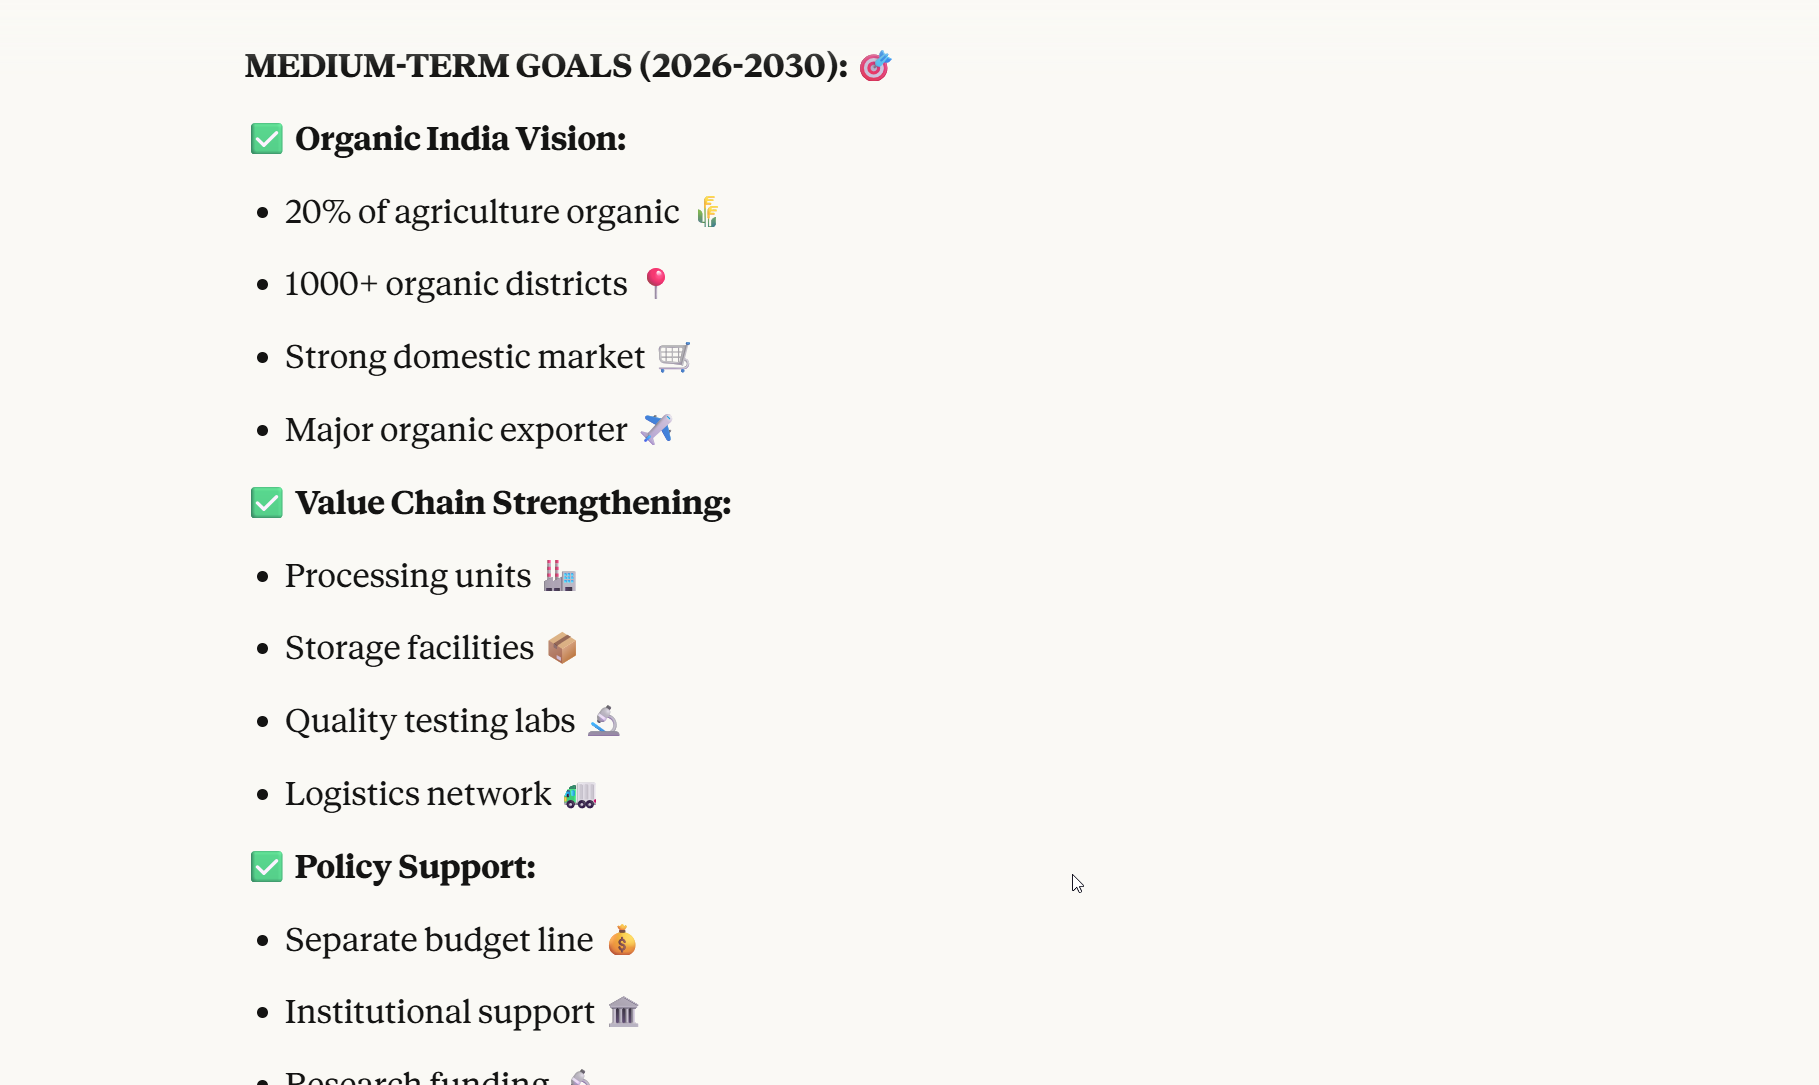Click the 'Separate budget line' bullet text
The image size is (1819, 1085).
[439, 940]
